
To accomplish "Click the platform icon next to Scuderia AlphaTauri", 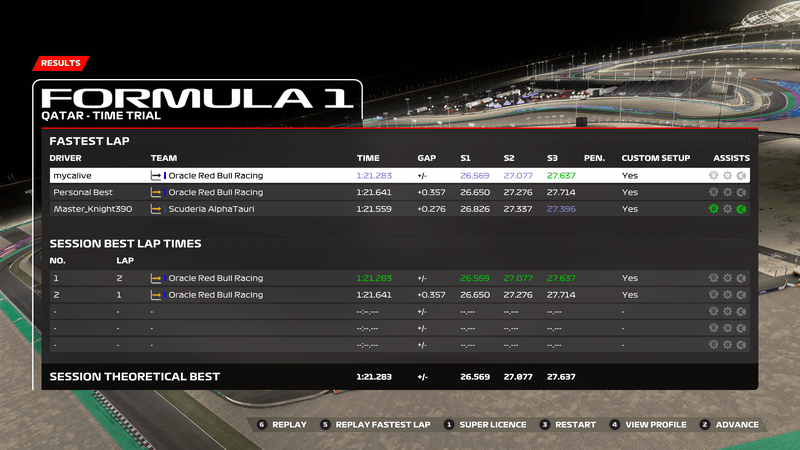I will point(156,209).
